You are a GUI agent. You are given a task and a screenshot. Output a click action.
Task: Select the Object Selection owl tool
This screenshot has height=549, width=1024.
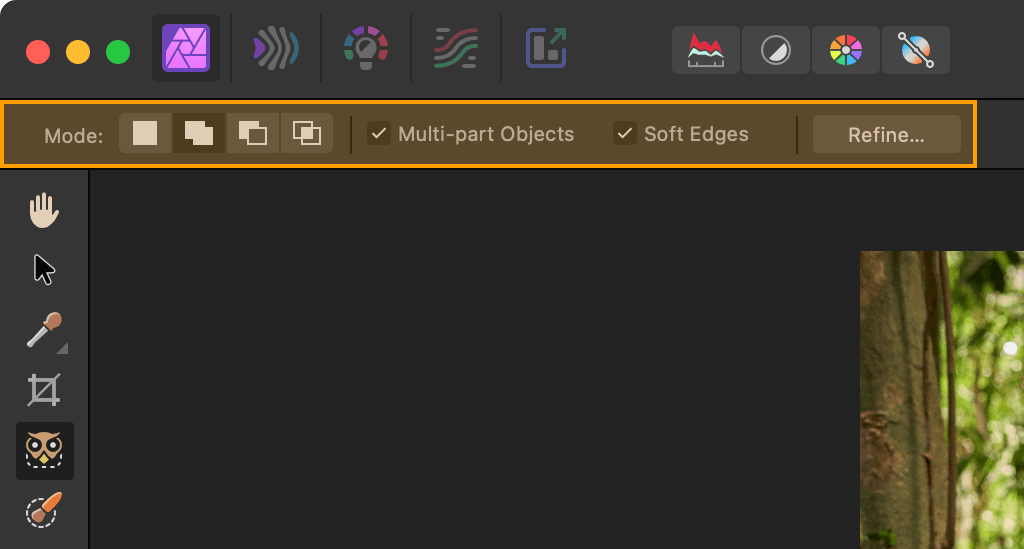coord(44,450)
